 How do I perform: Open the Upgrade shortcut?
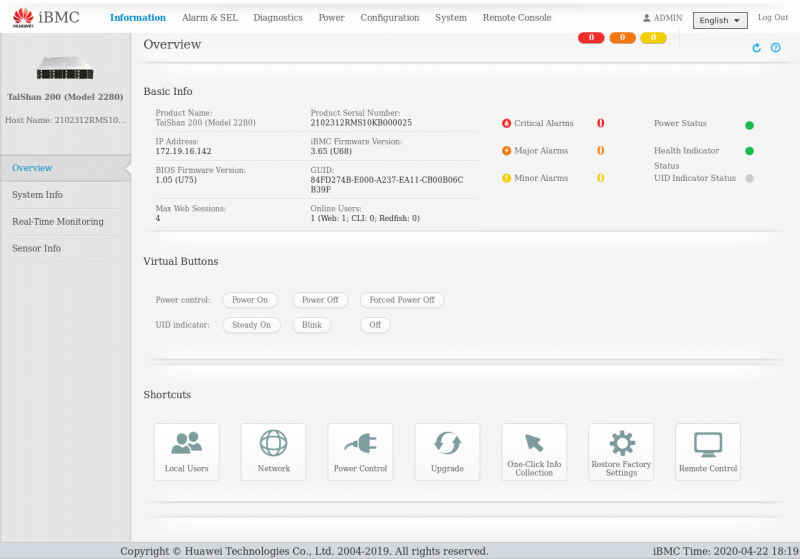[x=447, y=452]
